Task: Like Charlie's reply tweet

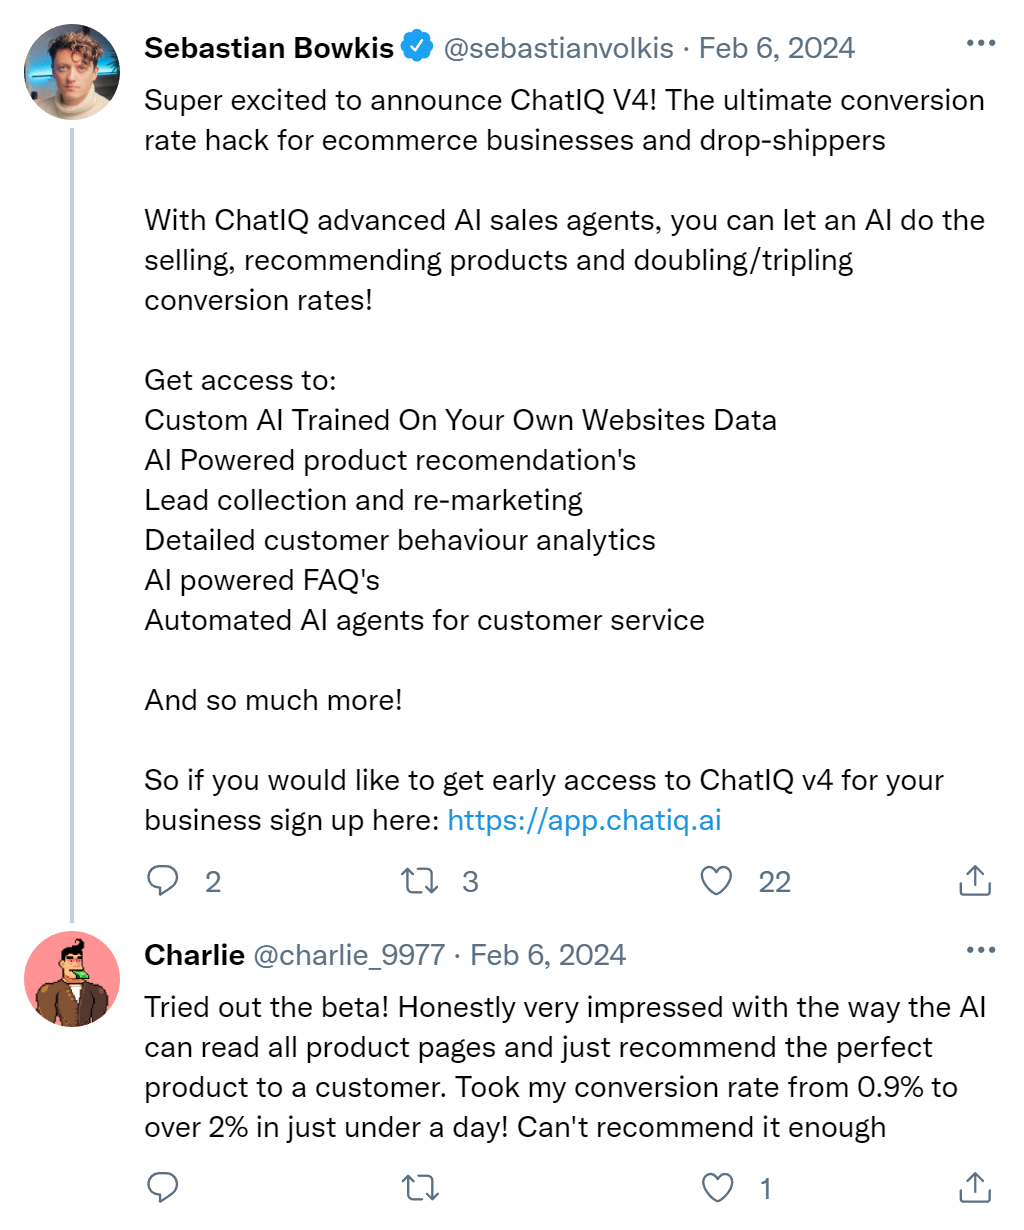Action: click(x=716, y=1188)
